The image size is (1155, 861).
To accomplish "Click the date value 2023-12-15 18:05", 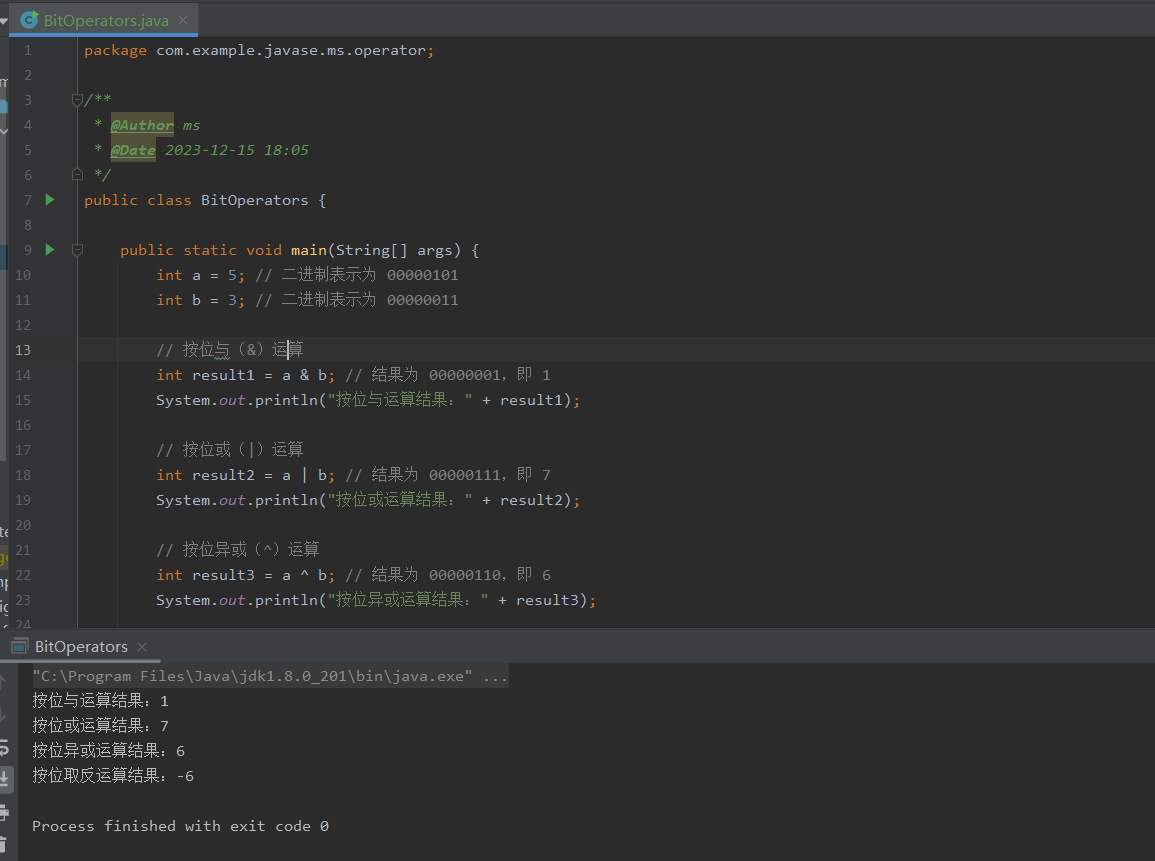I will [x=236, y=150].
